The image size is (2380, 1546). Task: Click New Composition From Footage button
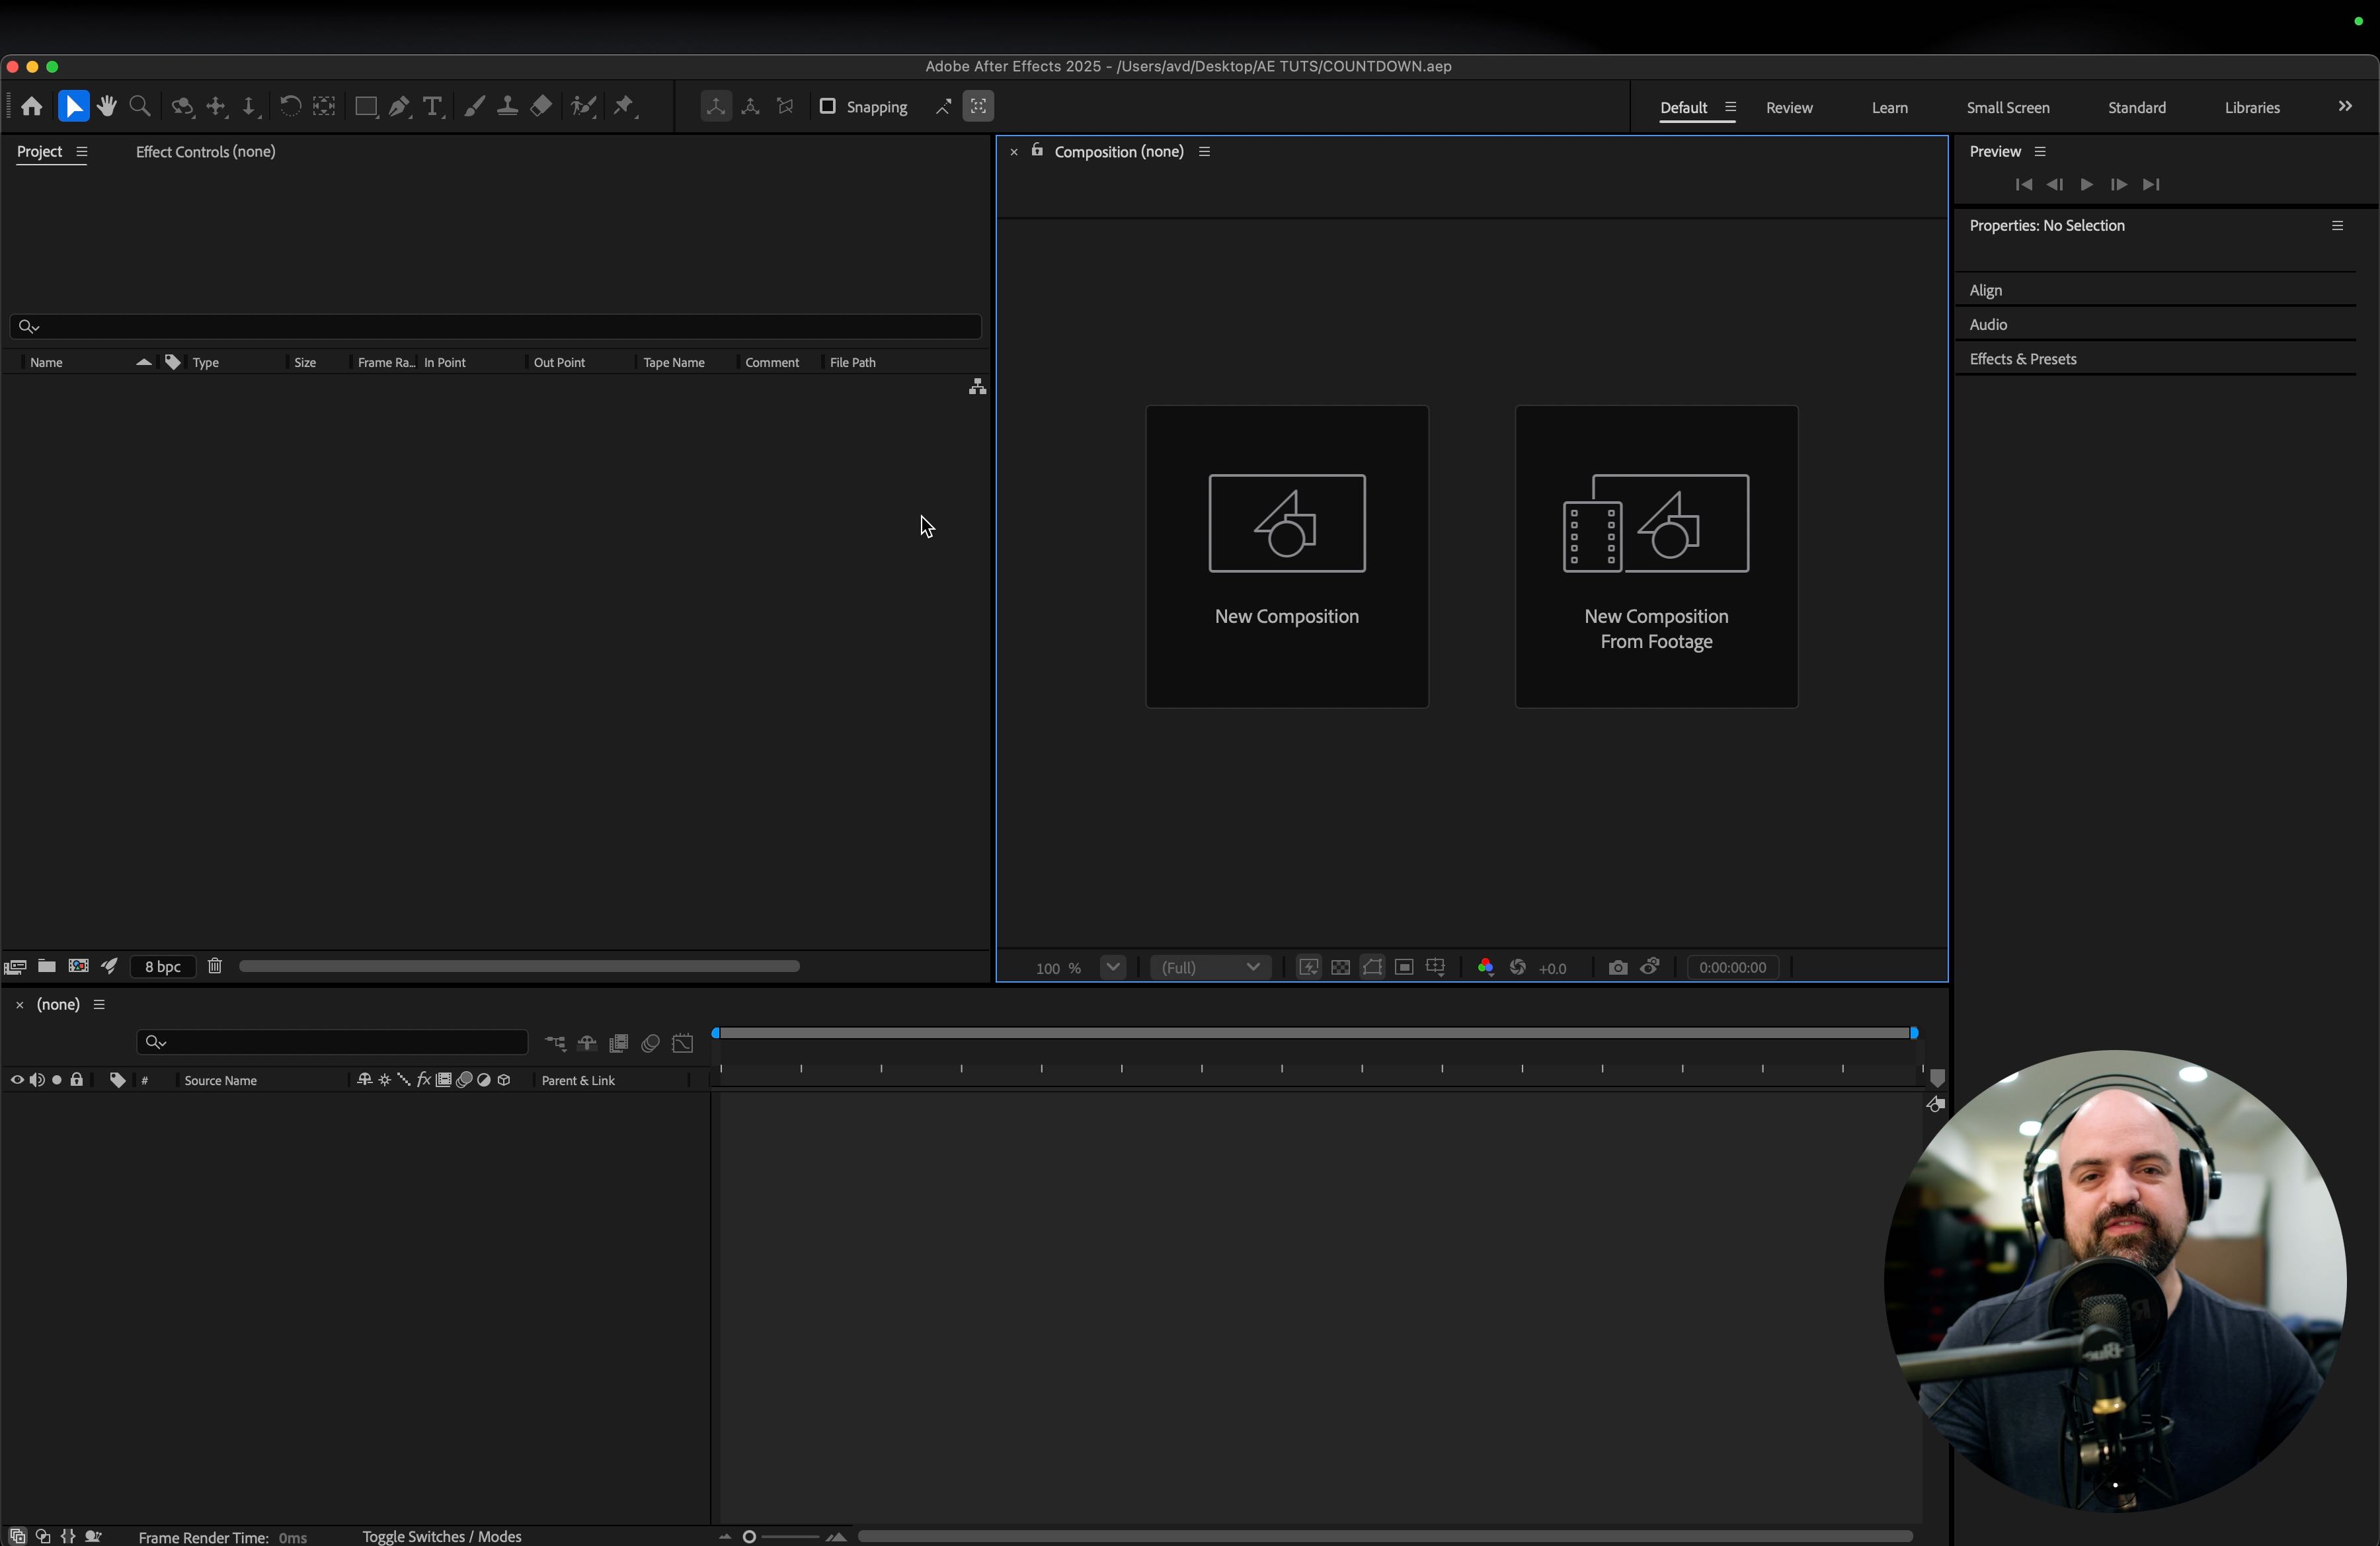[x=1656, y=557]
